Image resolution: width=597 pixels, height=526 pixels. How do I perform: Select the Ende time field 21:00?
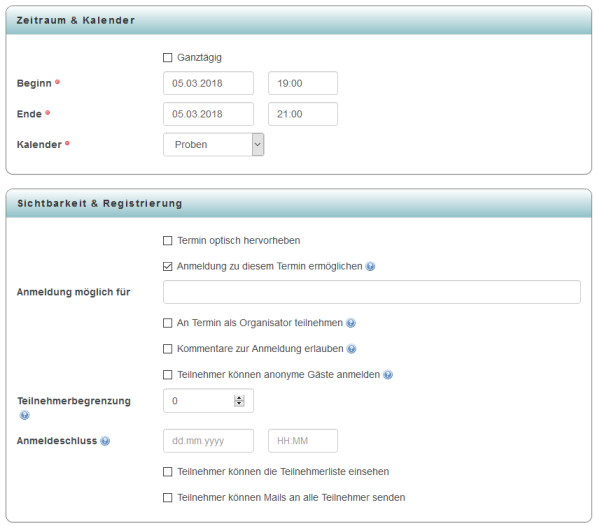pos(303,114)
